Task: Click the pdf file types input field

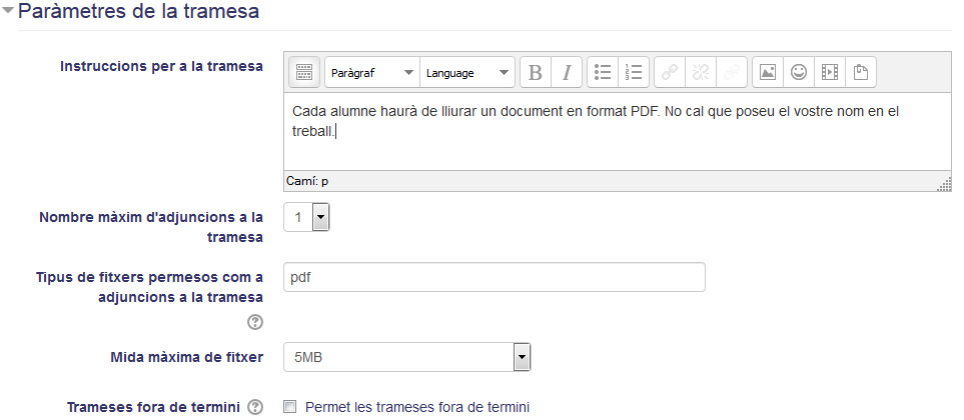Action: pos(494,277)
